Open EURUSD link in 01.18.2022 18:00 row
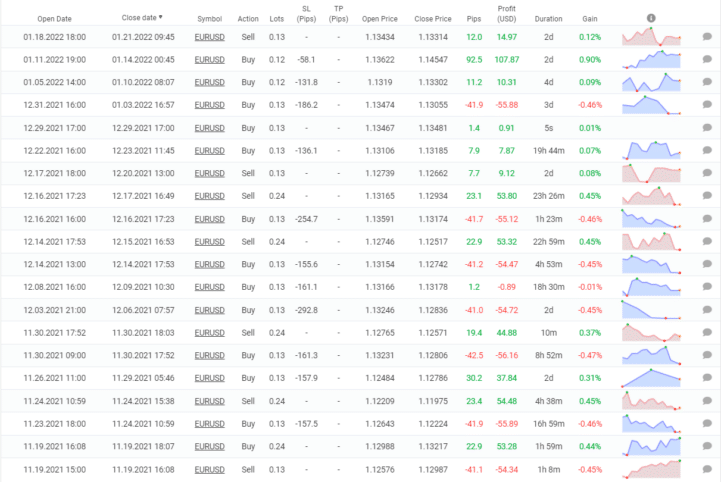This screenshot has width=721, height=482. tap(209, 37)
